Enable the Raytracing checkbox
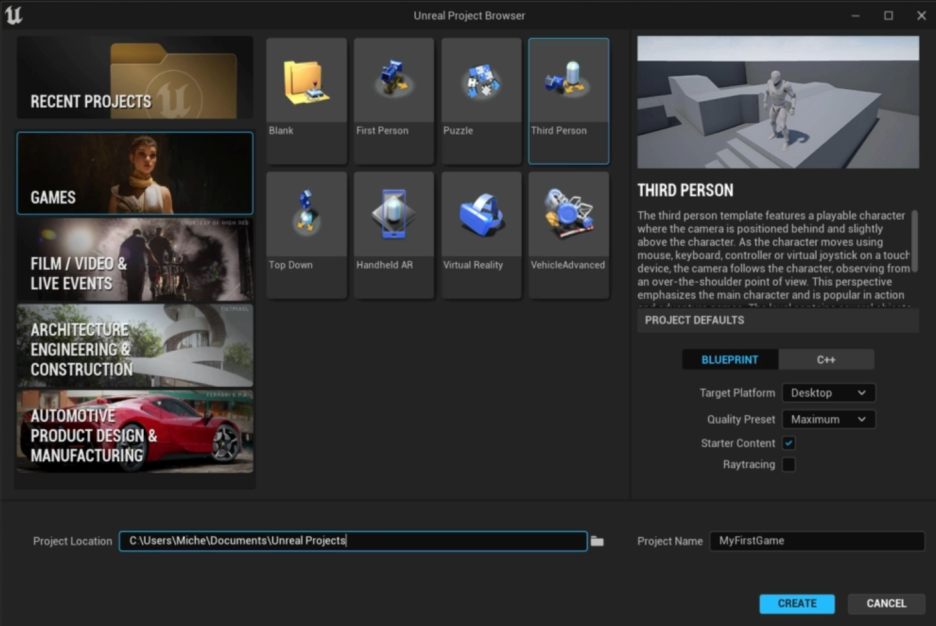Image resolution: width=936 pixels, height=626 pixels. pyautogui.click(x=789, y=464)
